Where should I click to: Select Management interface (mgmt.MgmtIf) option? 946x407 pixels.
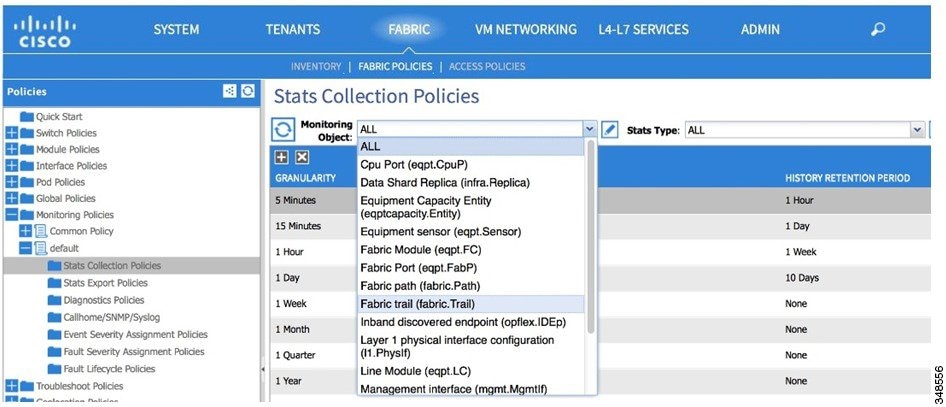pos(471,389)
